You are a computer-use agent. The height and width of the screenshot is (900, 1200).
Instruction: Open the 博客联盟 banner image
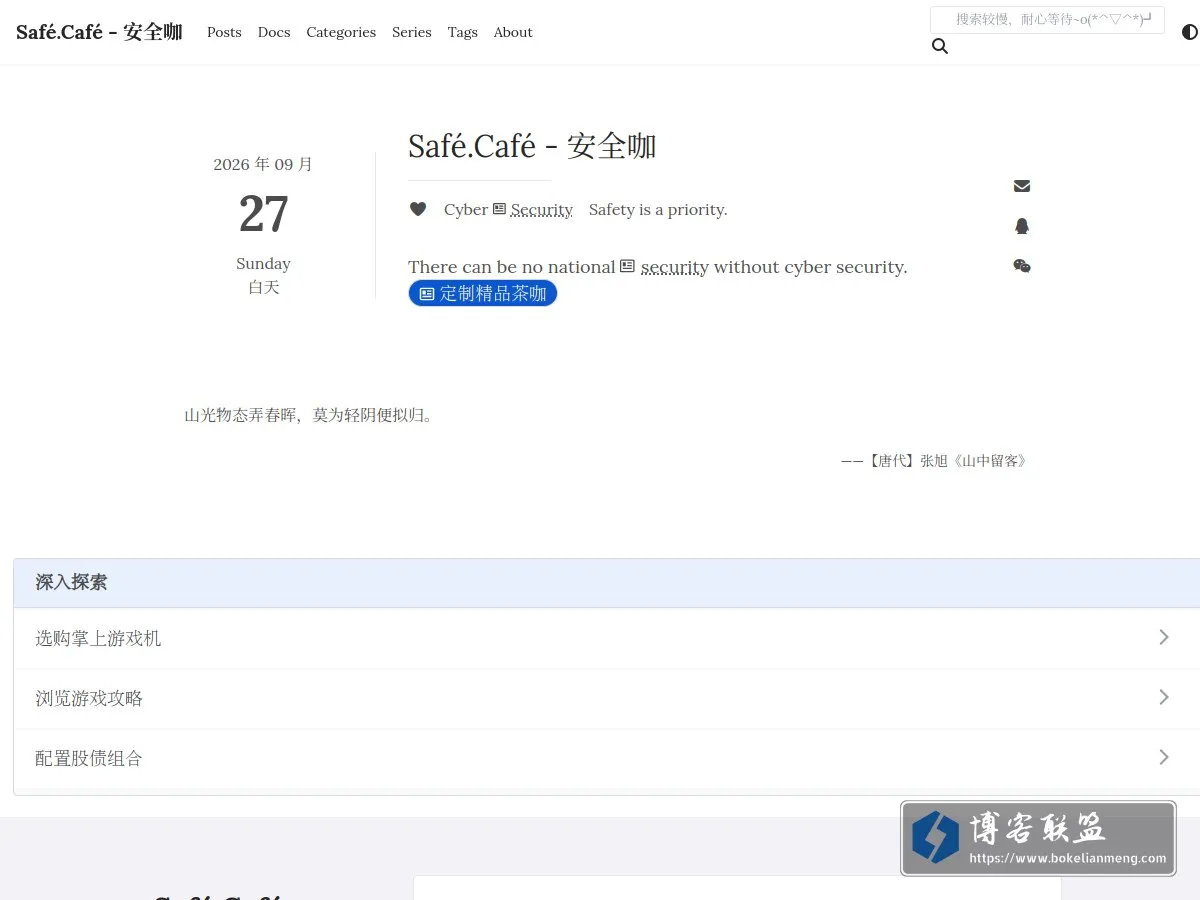coord(1038,838)
